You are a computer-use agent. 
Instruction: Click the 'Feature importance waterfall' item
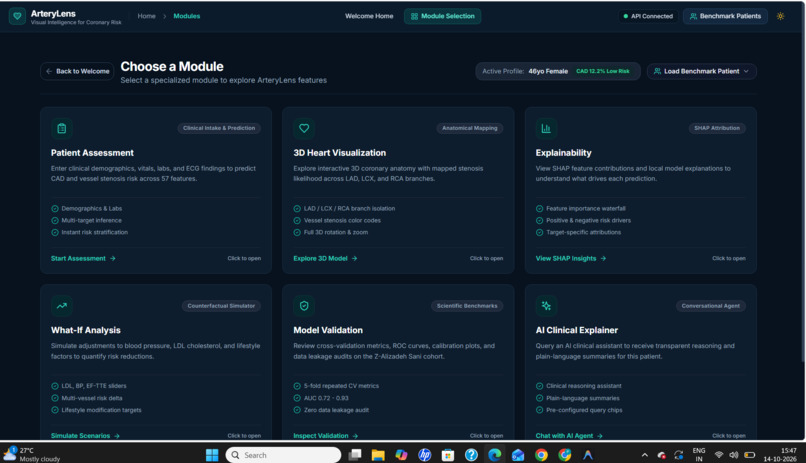pyautogui.click(x=581, y=209)
